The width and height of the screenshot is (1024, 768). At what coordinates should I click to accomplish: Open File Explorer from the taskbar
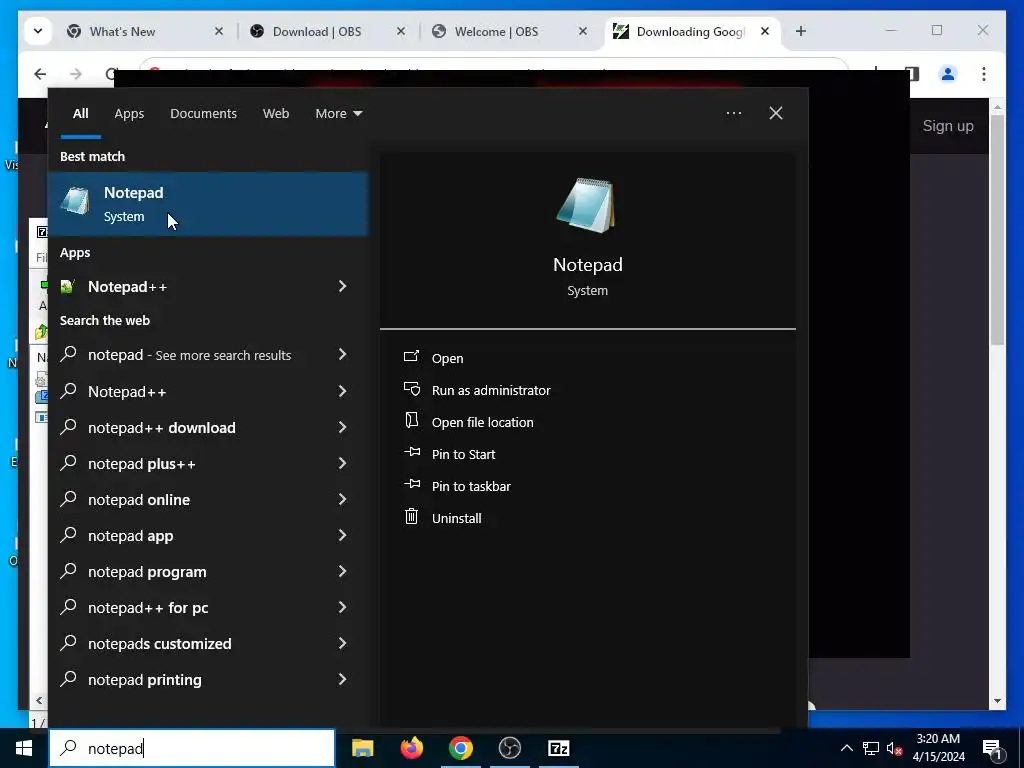362,748
